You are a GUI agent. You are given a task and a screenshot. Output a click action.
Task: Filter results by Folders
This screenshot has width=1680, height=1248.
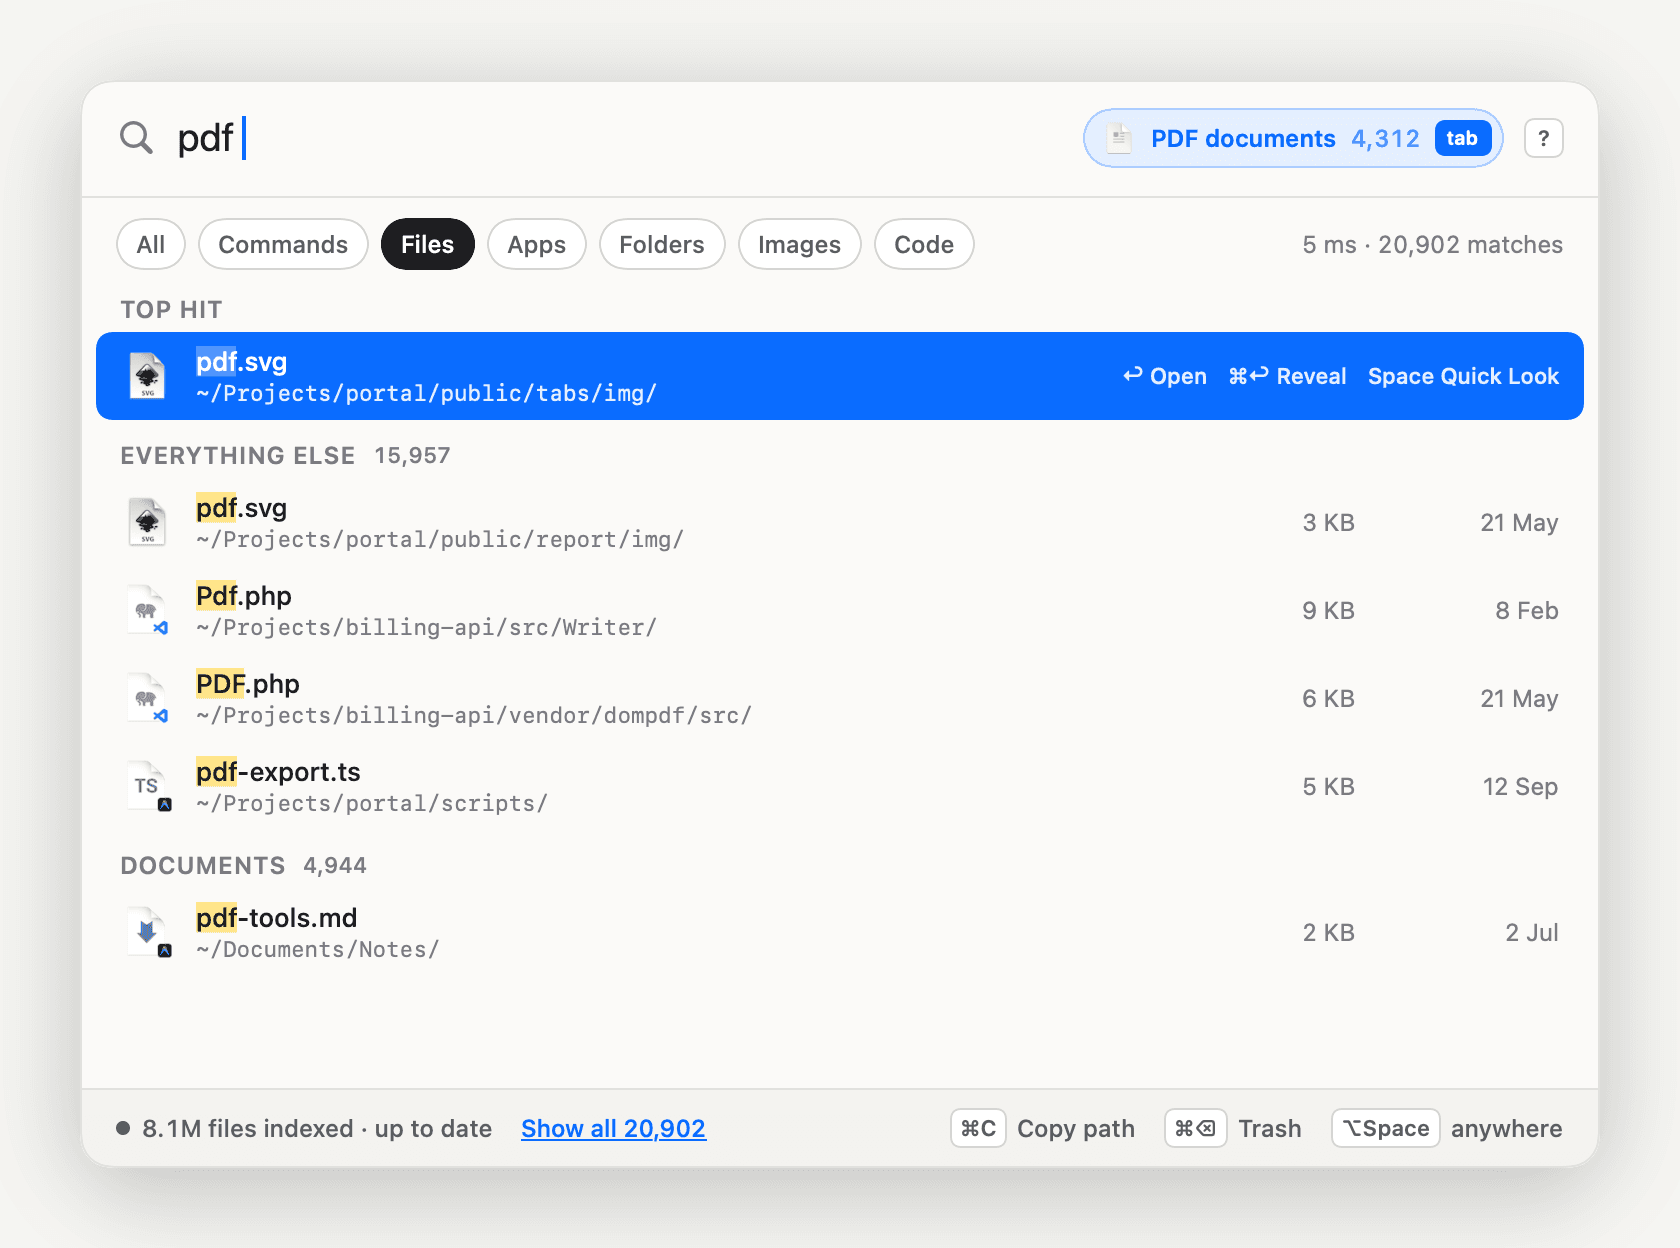point(662,244)
